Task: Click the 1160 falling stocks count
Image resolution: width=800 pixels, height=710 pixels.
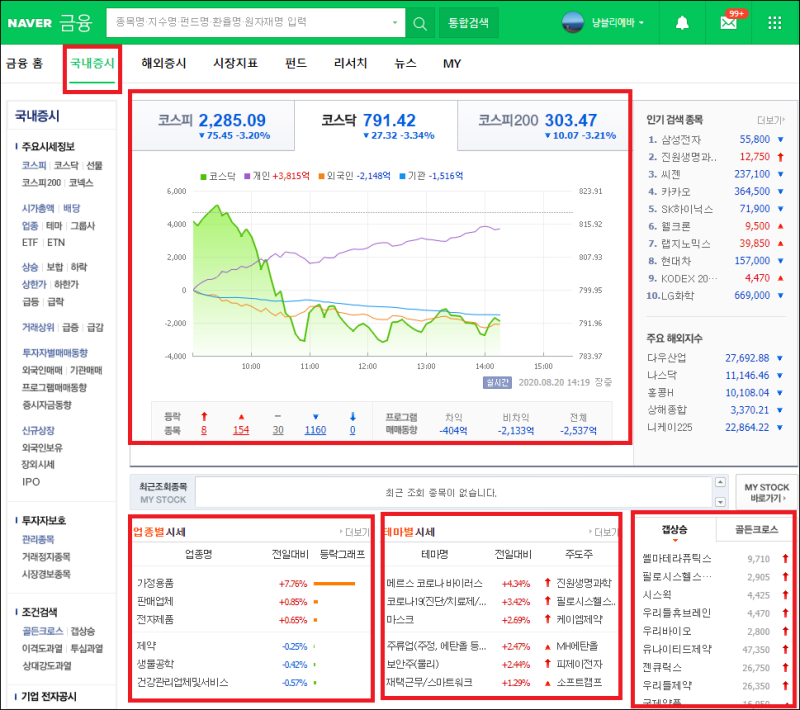Action: [x=315, y=430]
